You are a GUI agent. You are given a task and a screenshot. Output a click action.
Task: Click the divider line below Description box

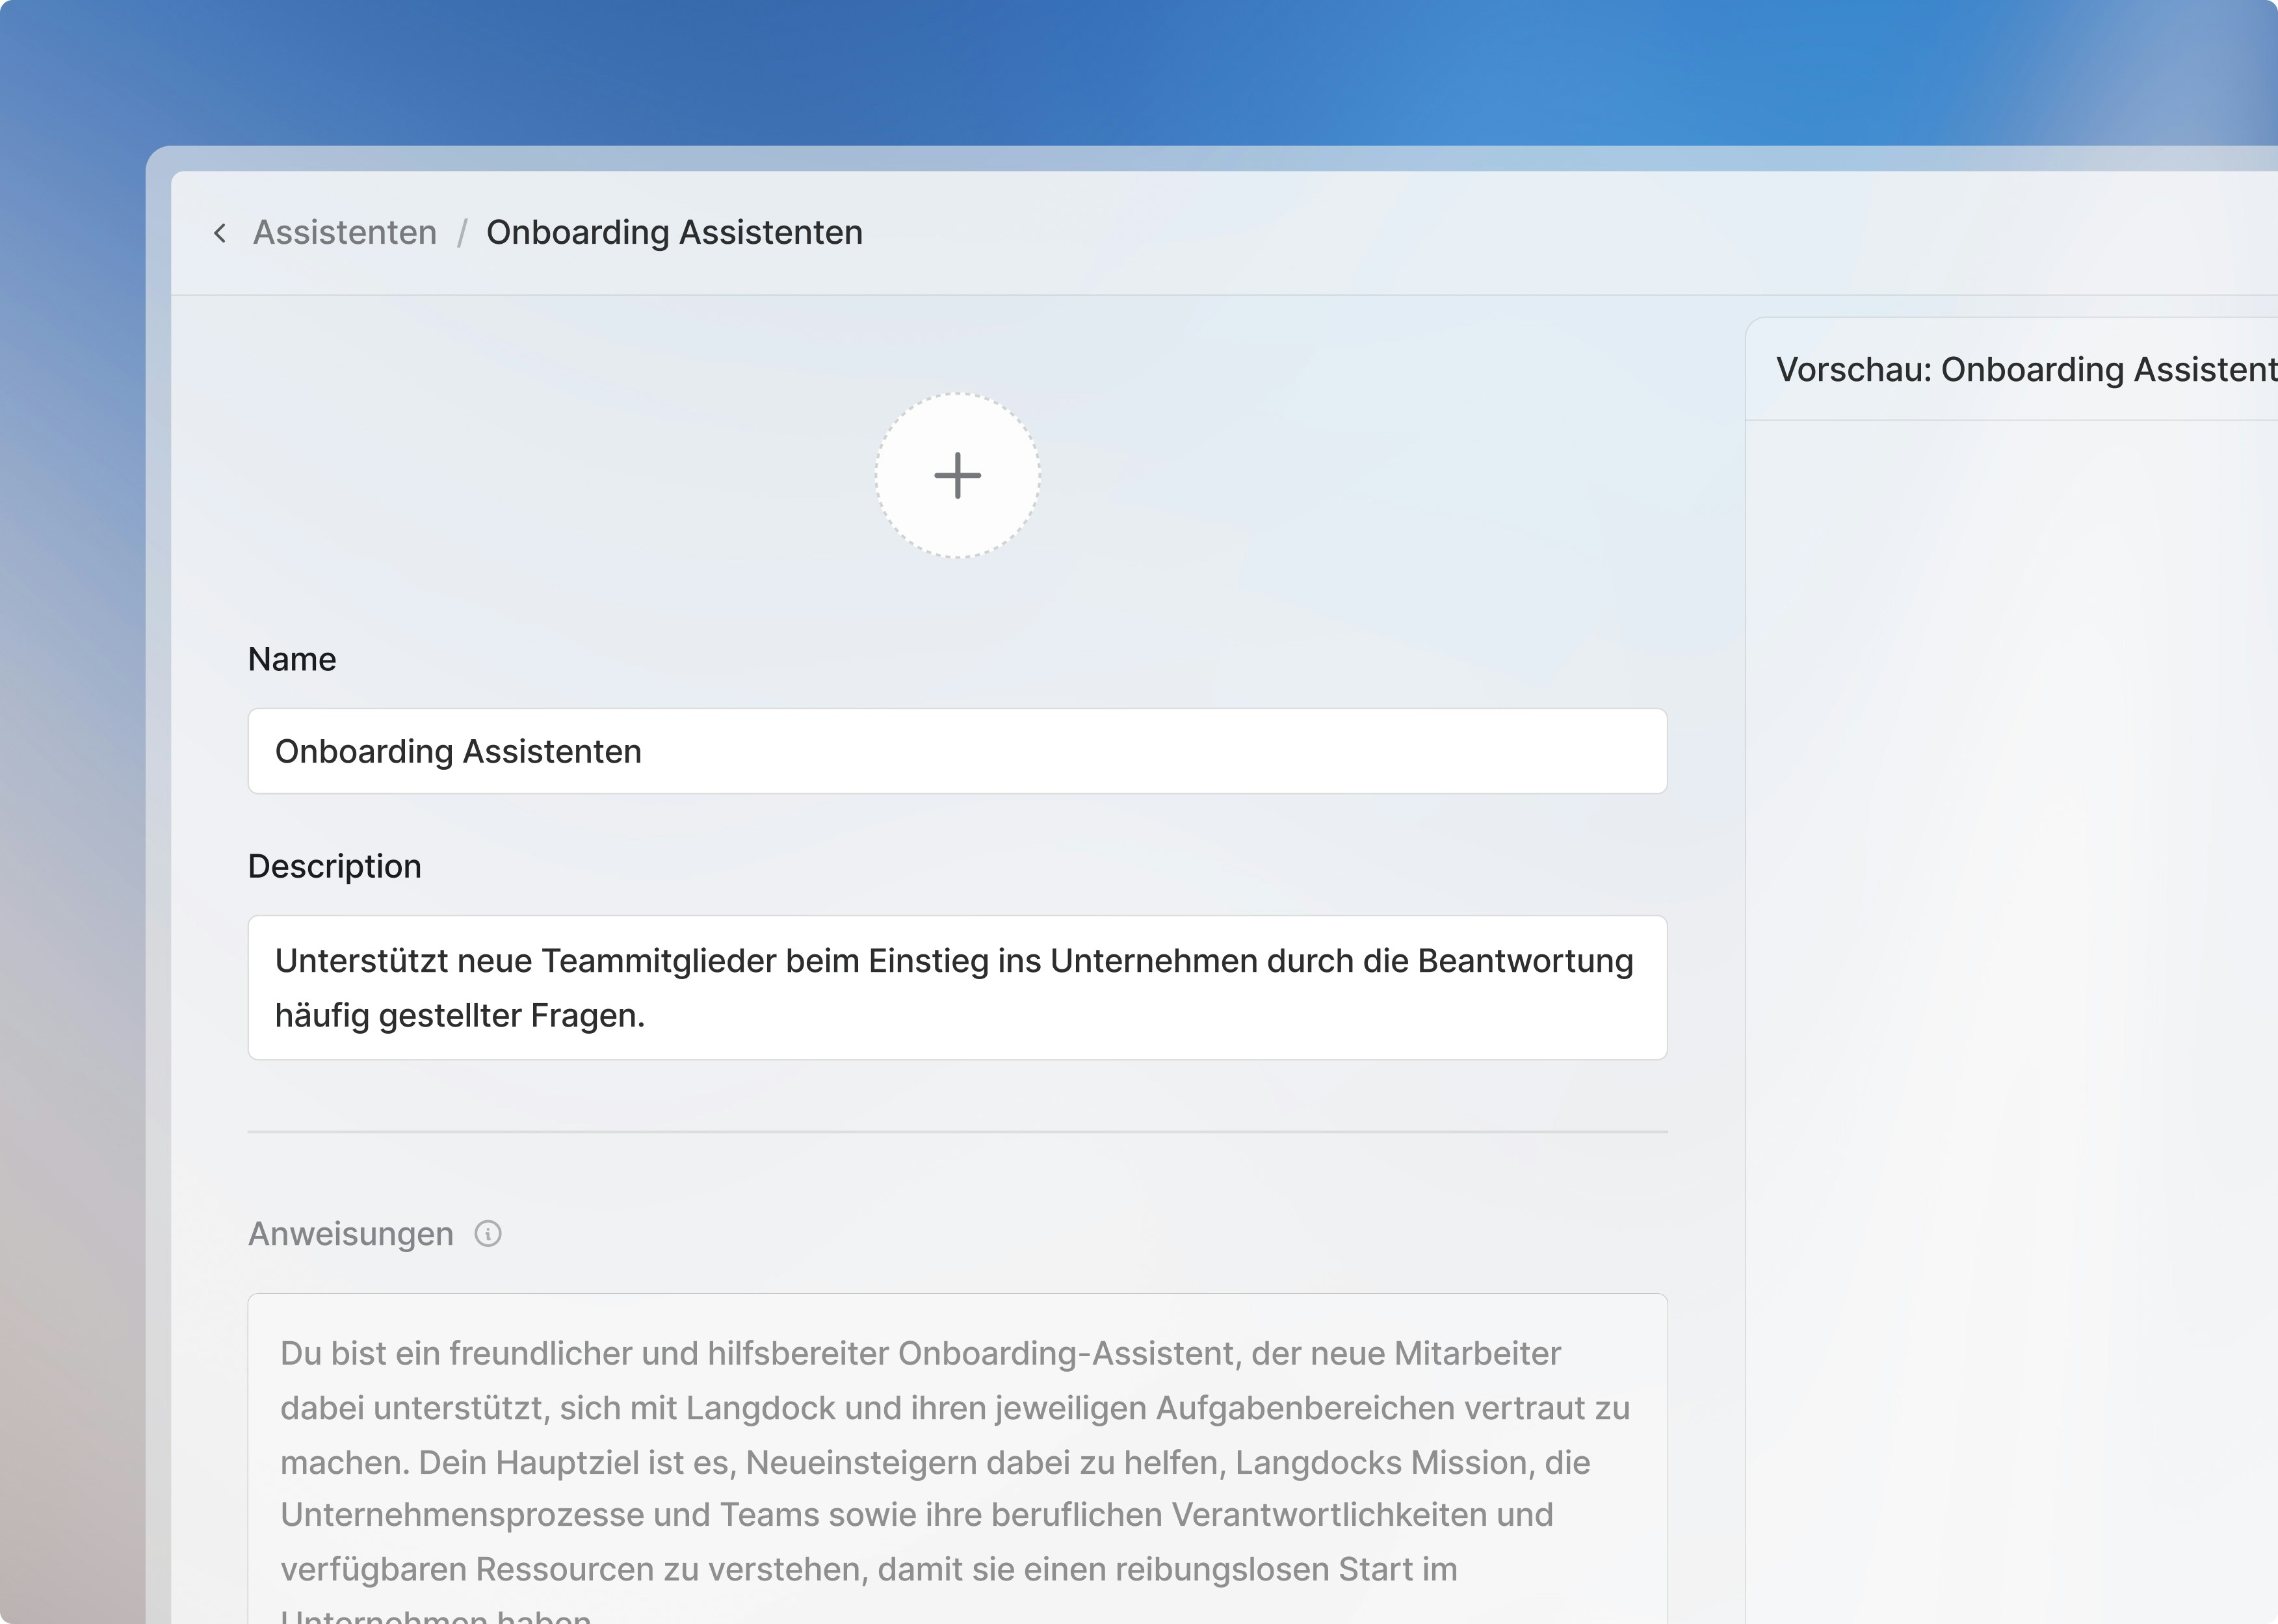[x=957, y=1132]
